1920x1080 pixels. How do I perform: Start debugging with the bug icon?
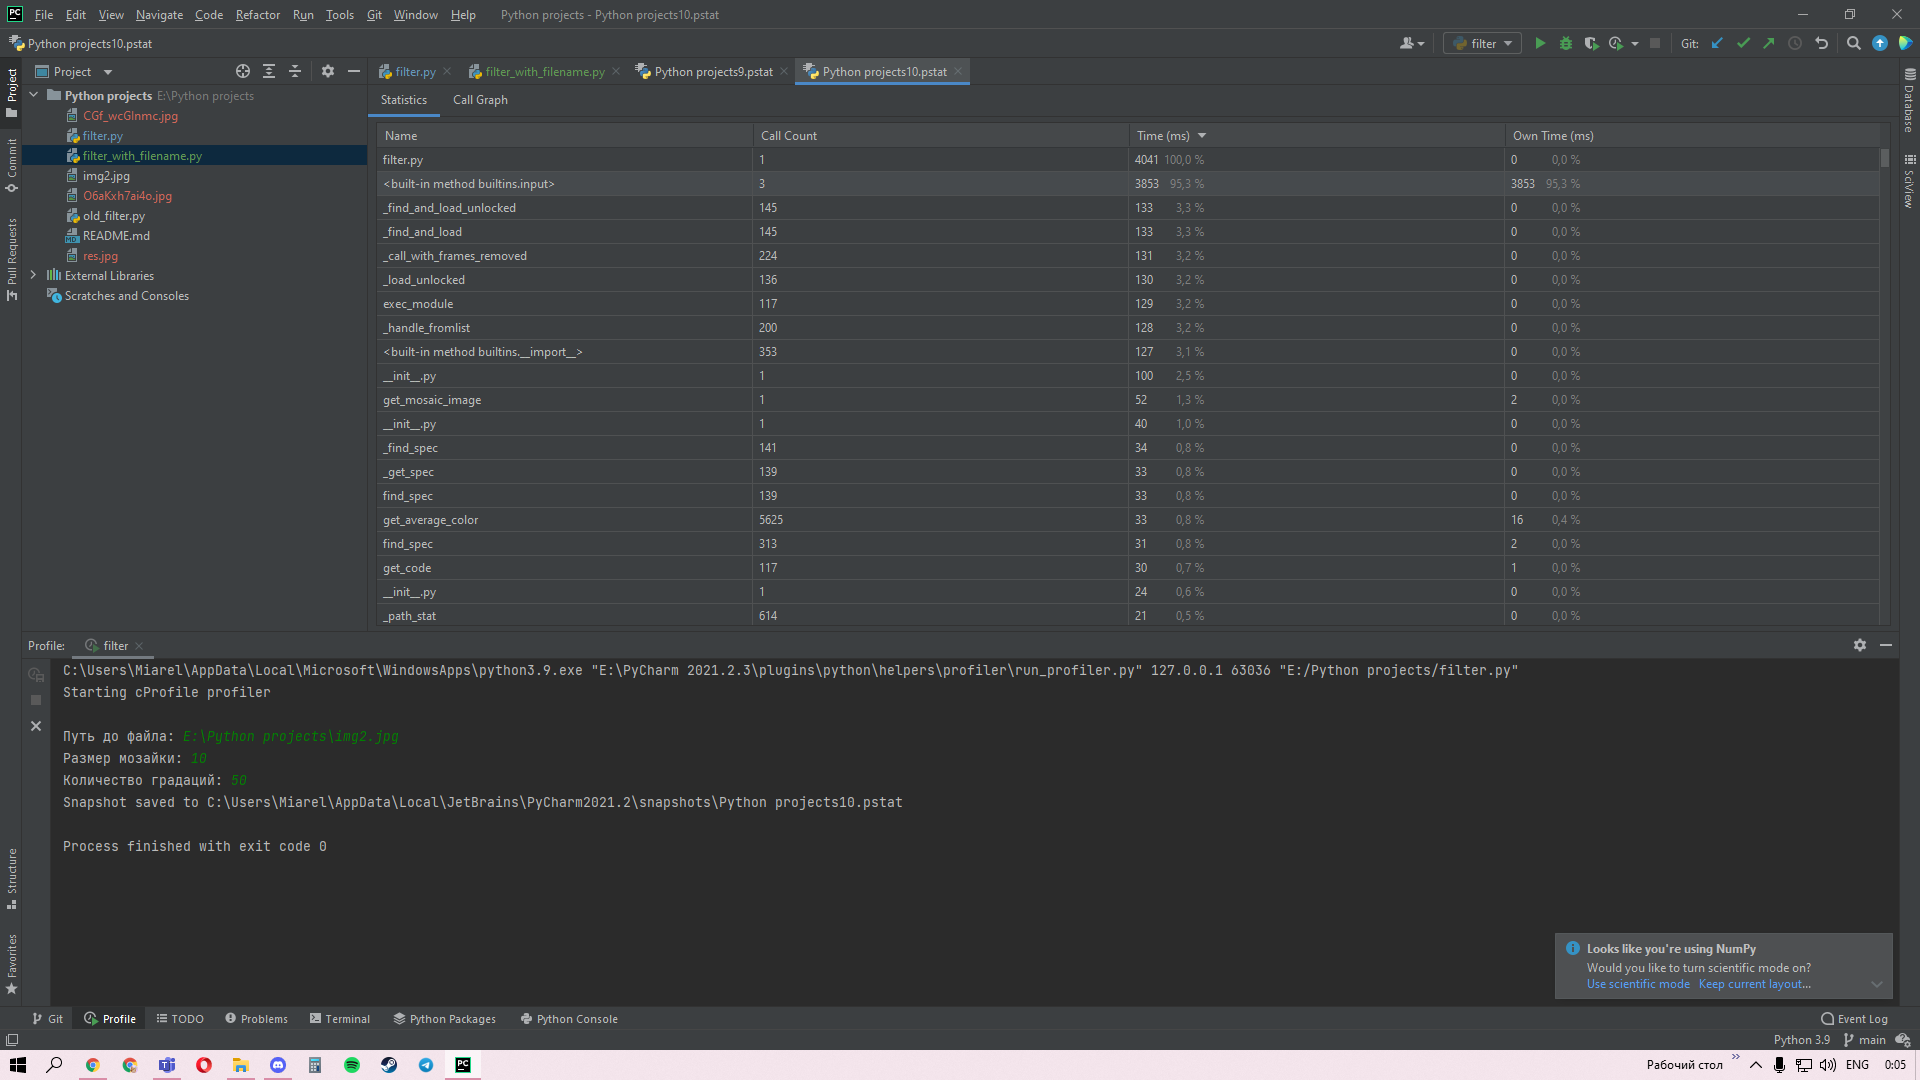click(x=1566, y=43)
